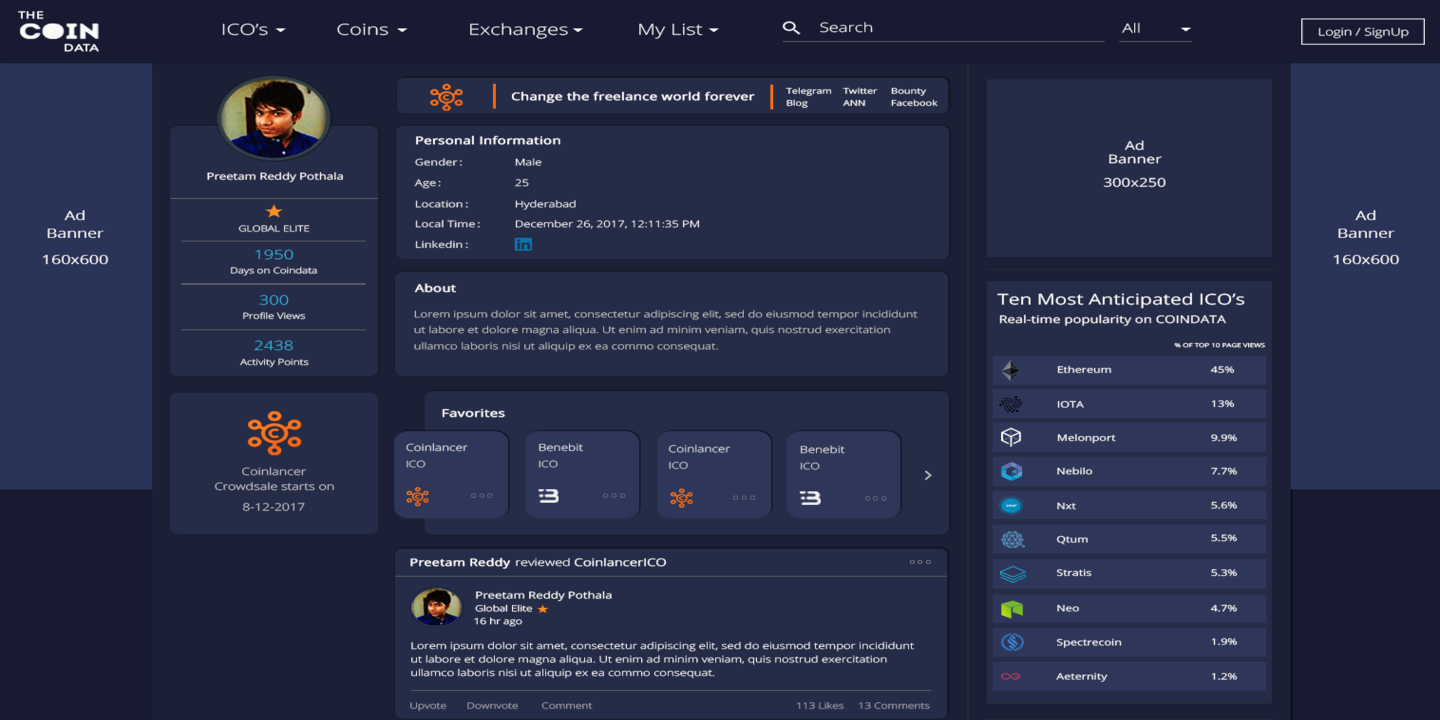Viewport: 1440px width, 720px height.
Task: Open the Twitter link
Action: (859, 91)
